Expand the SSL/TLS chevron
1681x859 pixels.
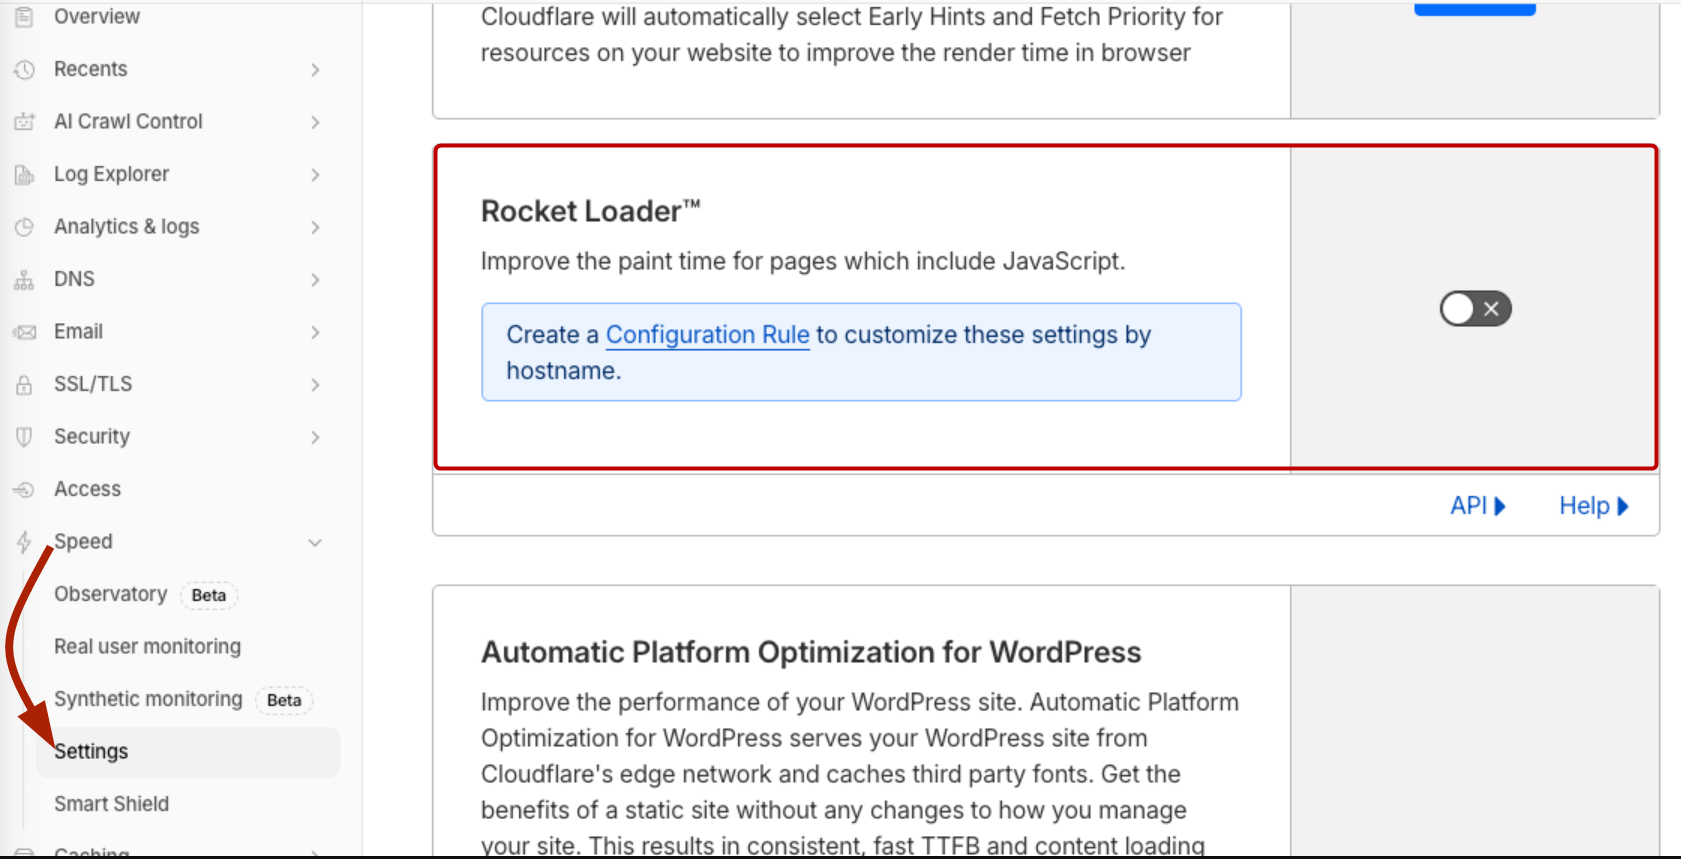tap(315, 385)
